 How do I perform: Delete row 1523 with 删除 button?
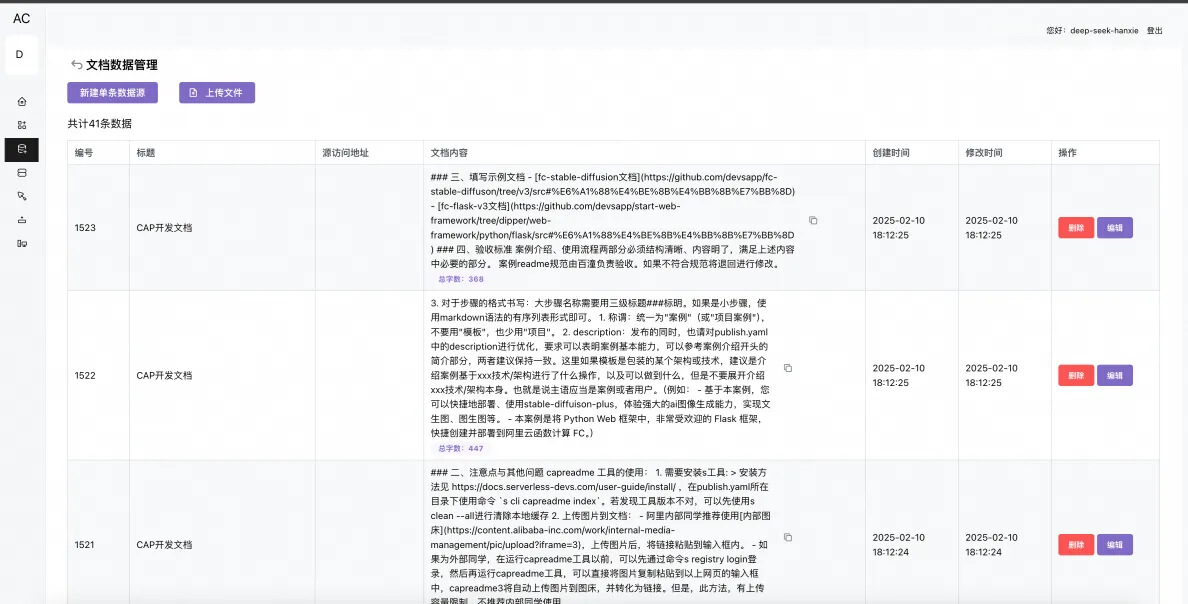[x=1076, y=227]
